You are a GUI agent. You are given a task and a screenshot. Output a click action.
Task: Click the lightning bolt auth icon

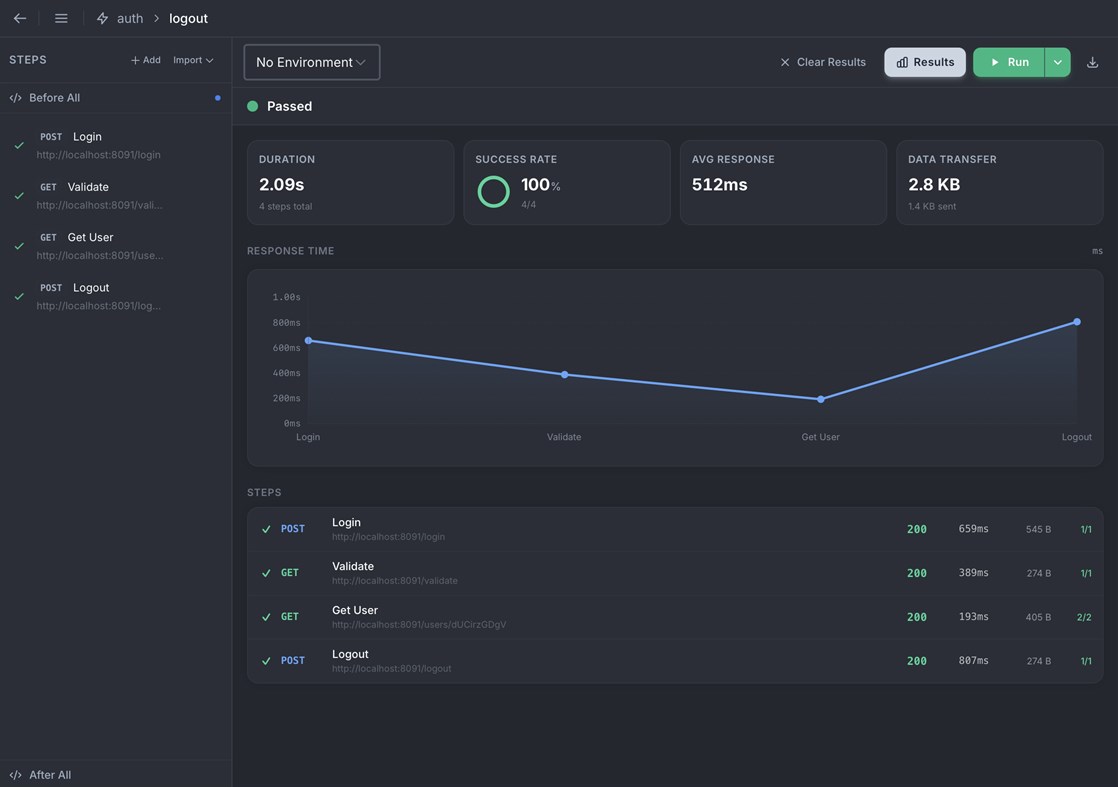tap(103, 19)
